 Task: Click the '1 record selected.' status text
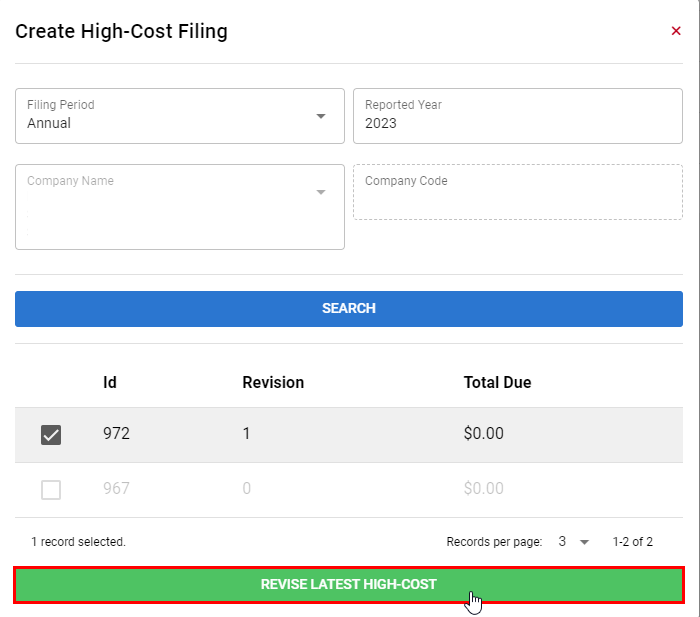(x=79, y=542)
